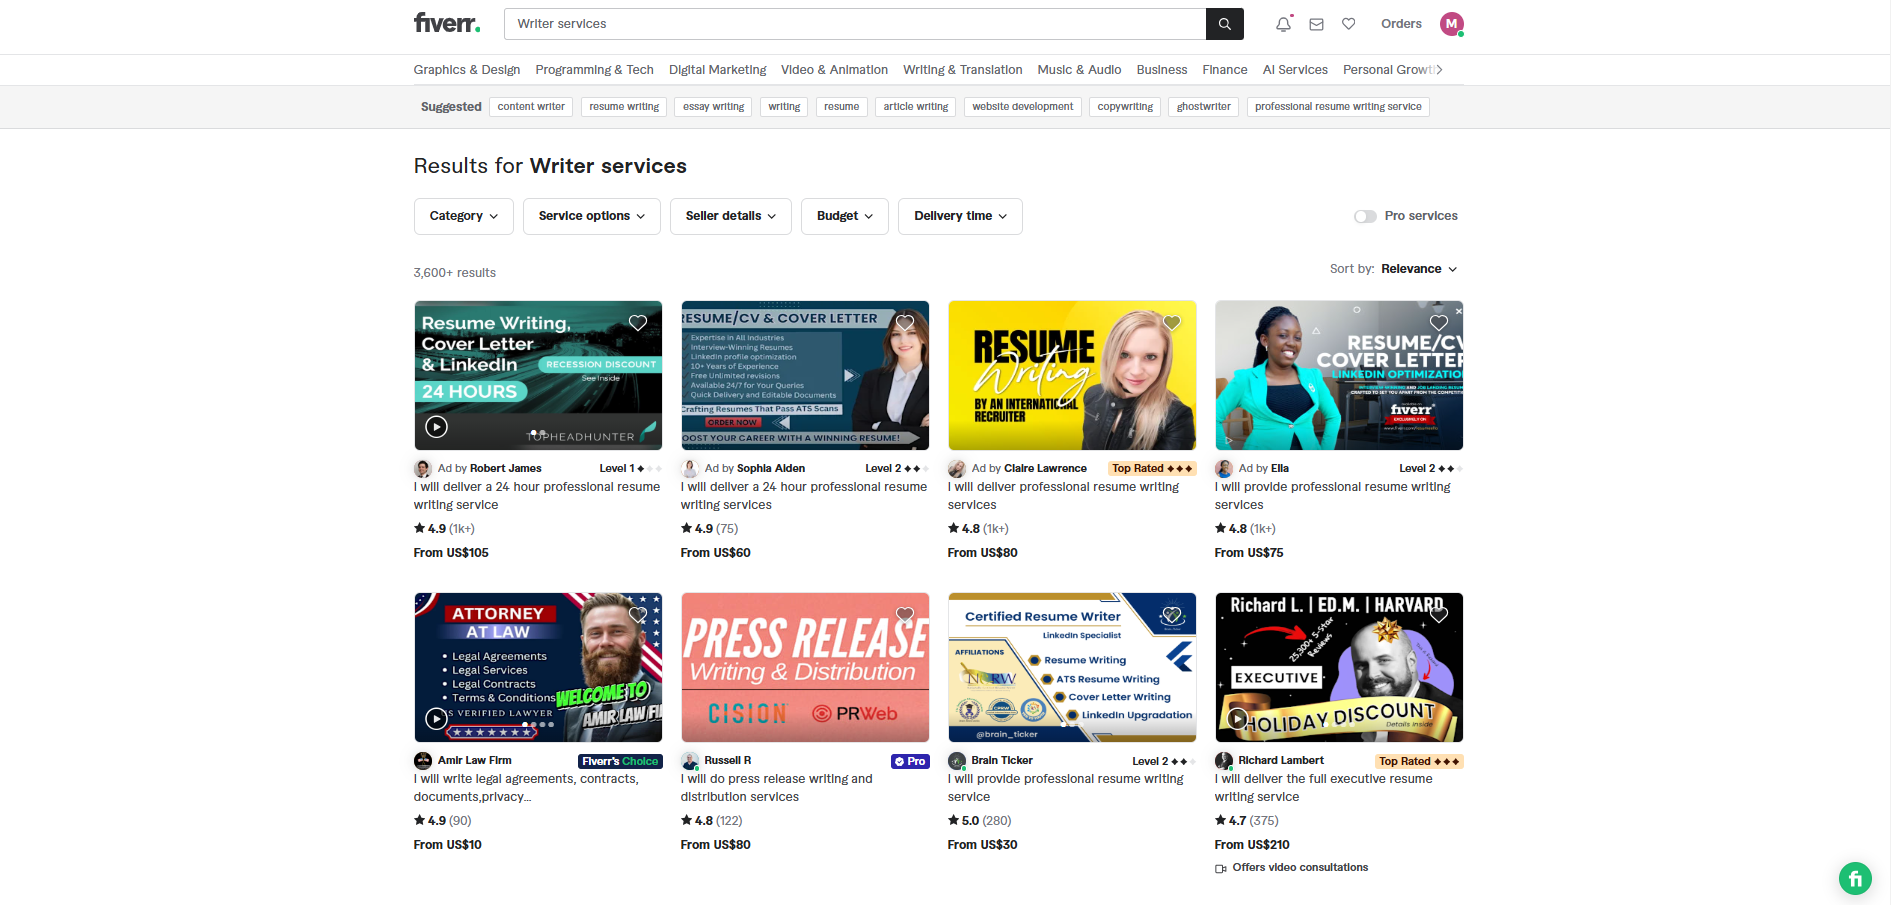Favorite Claire Lawrence's resume gig
This screenshot has width=1891, height=905.
(x=1171, y=323)
